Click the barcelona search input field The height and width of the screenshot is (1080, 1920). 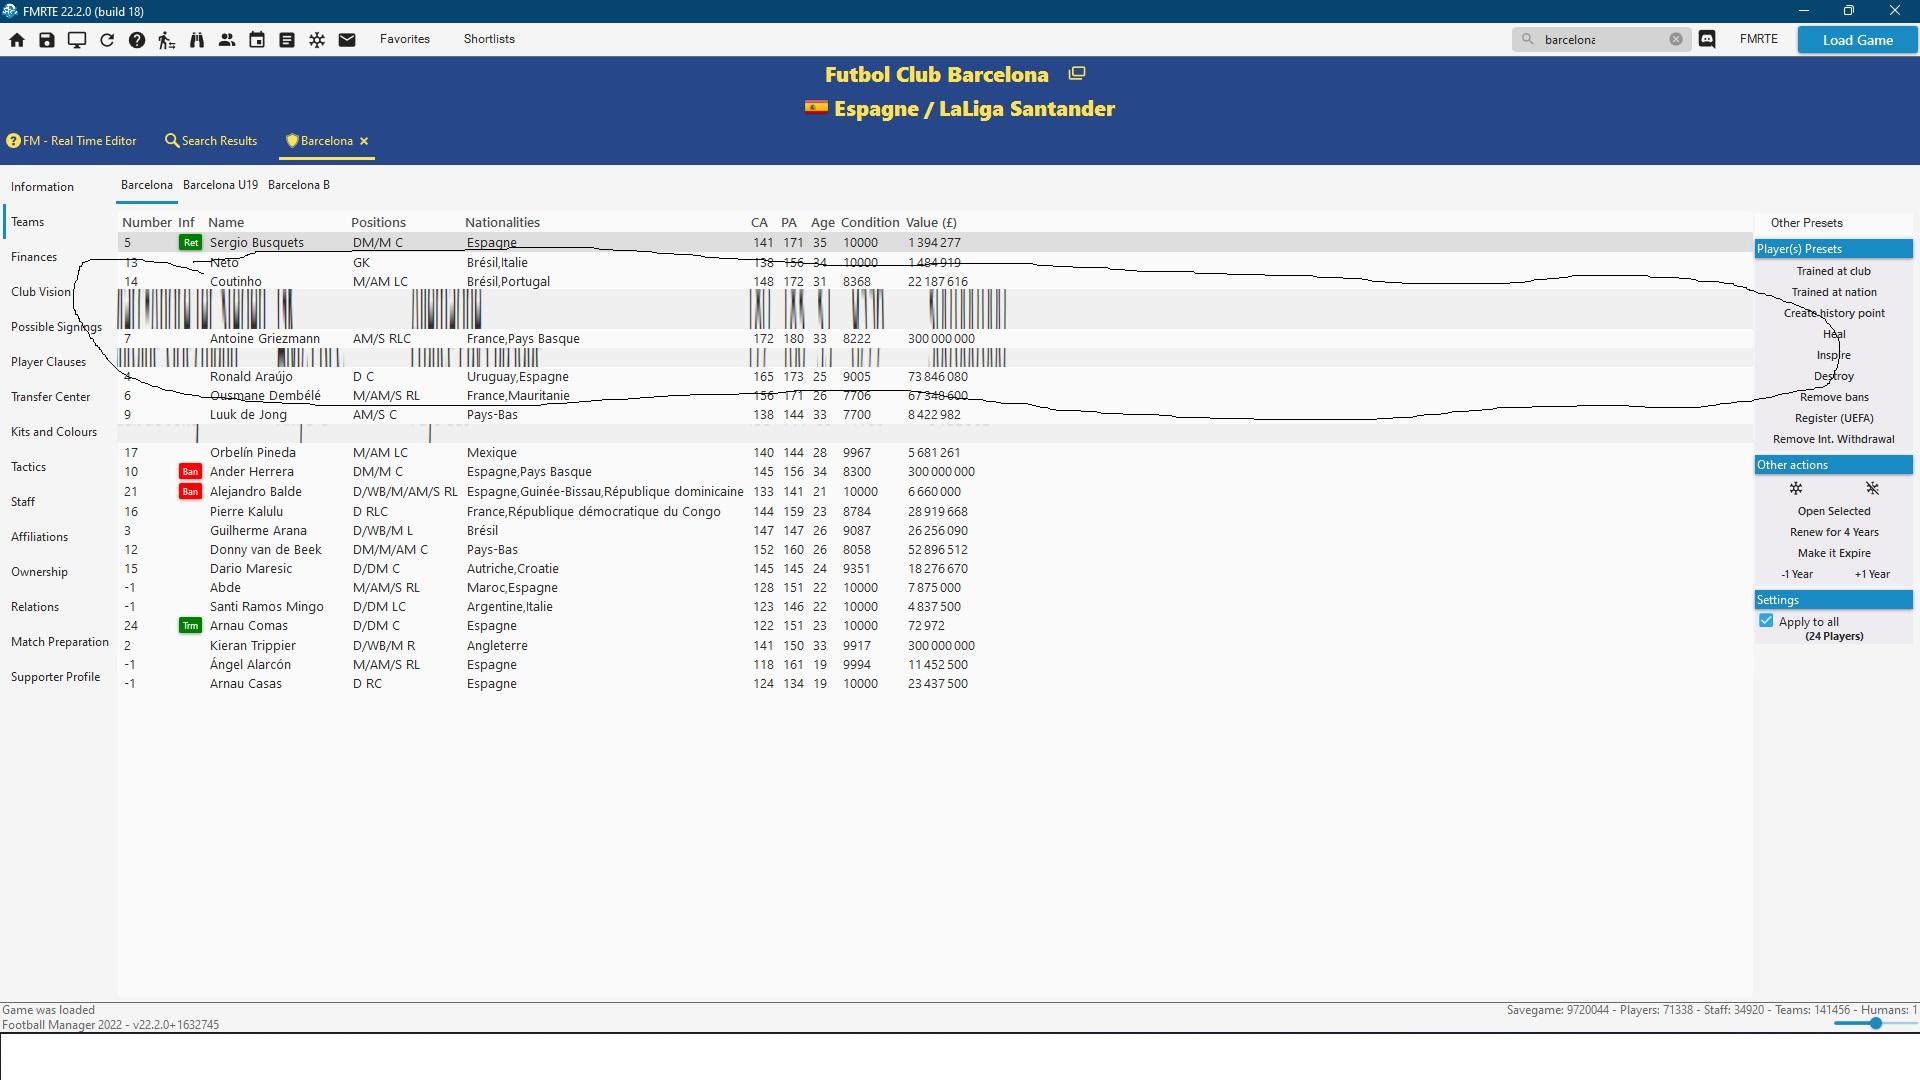coord(1600,39)
